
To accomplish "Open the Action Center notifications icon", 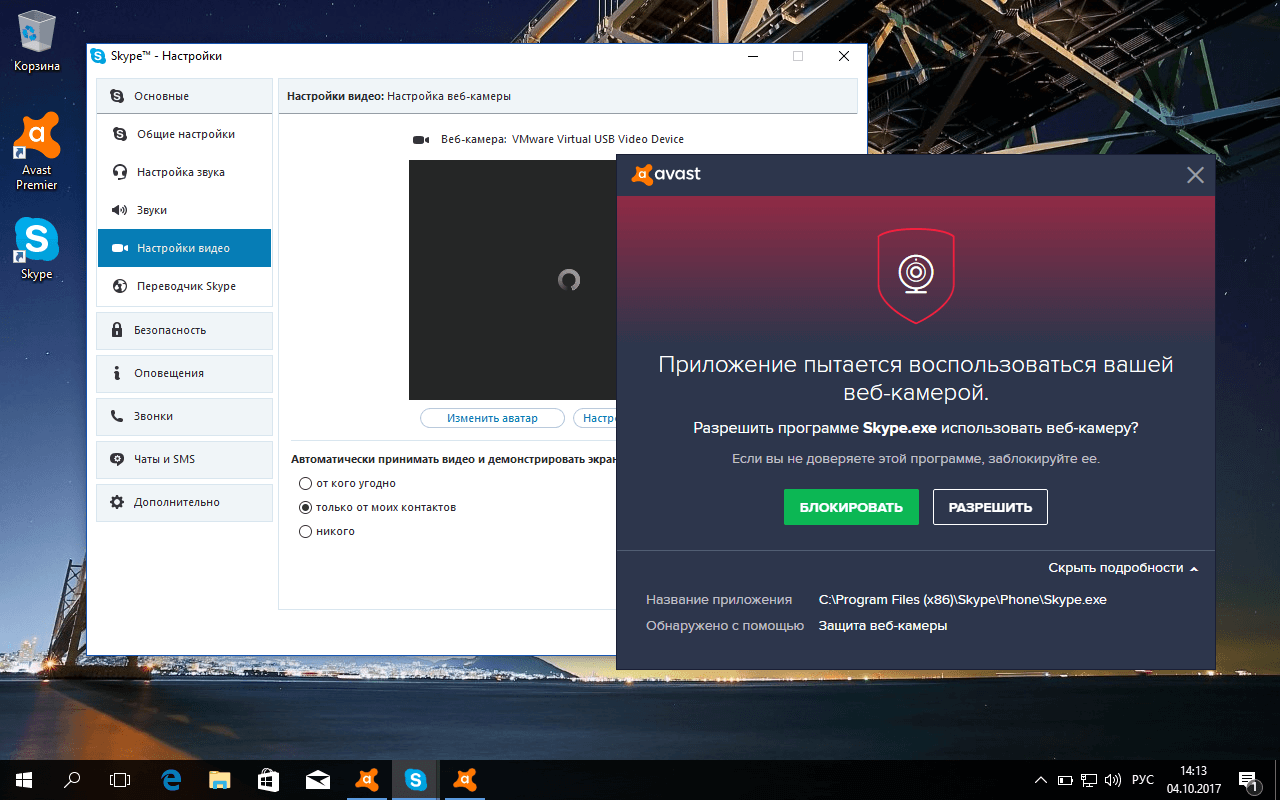I will coord(1248,780).
